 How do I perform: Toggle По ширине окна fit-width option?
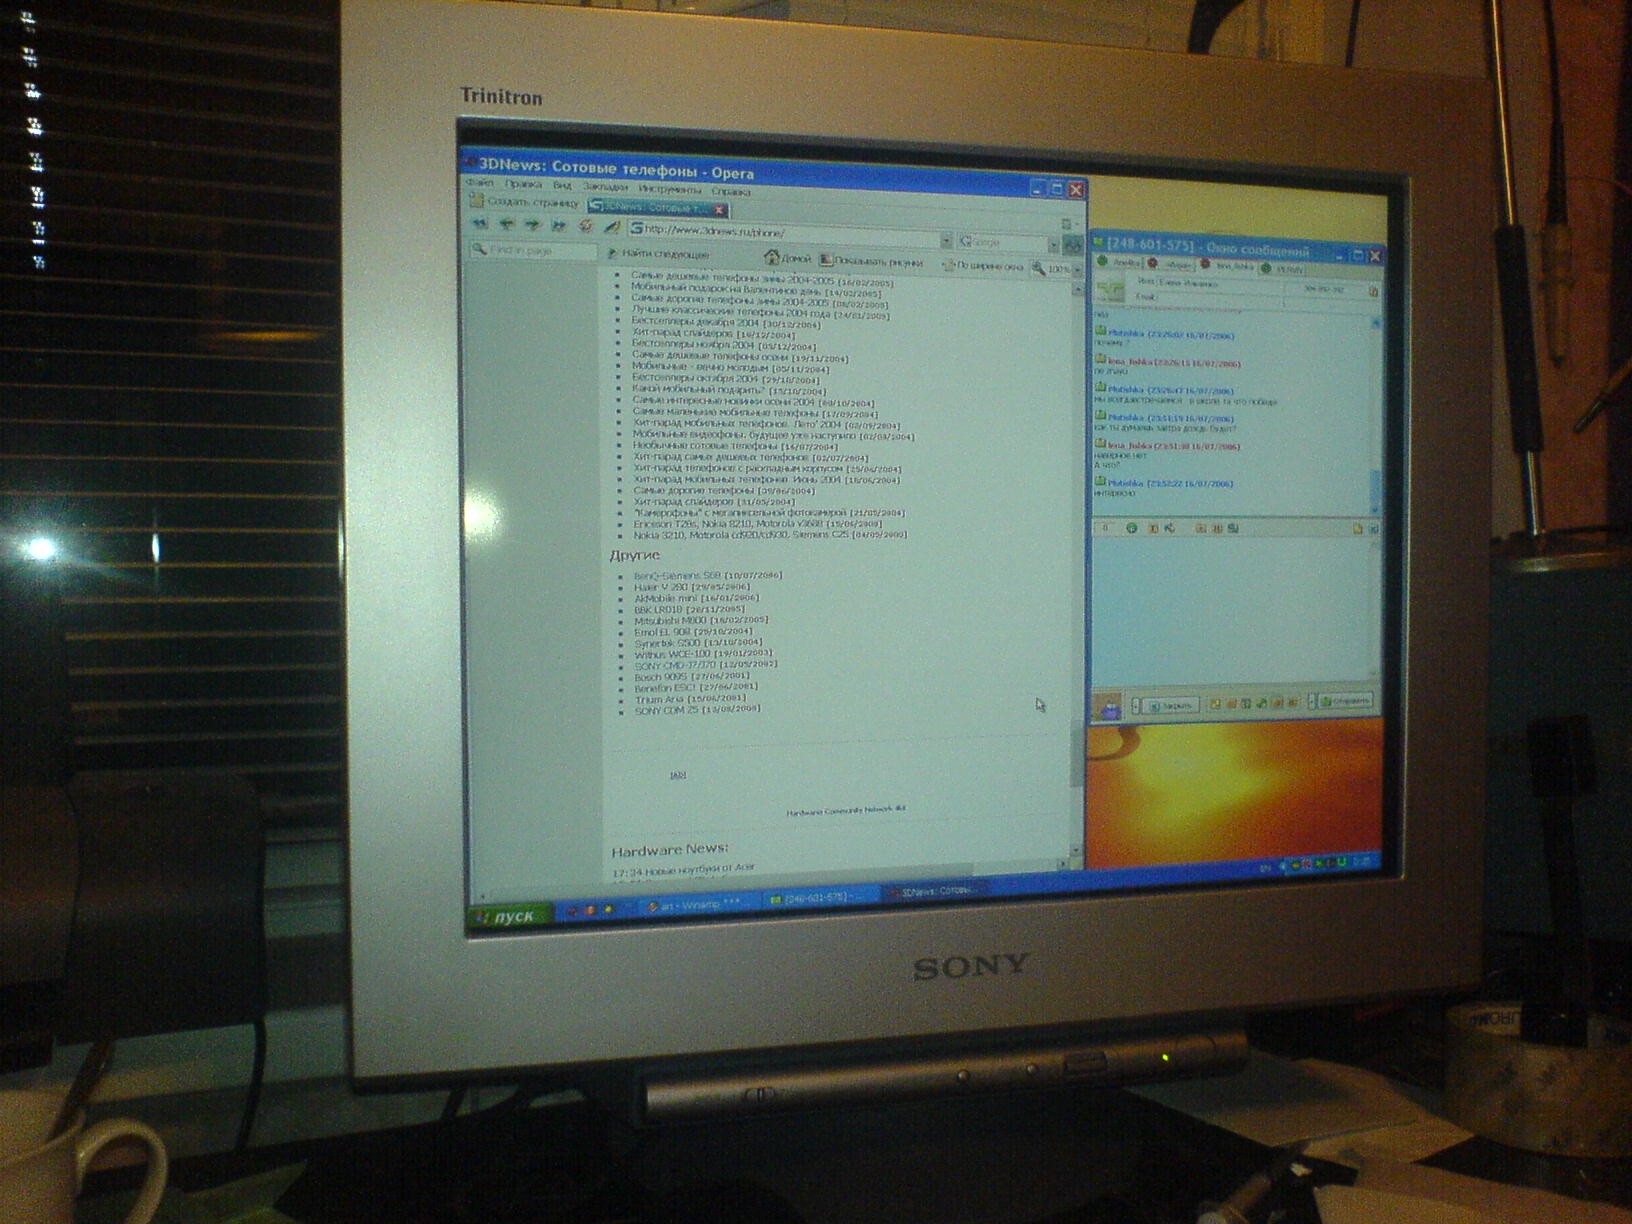(x=983, y=266)
